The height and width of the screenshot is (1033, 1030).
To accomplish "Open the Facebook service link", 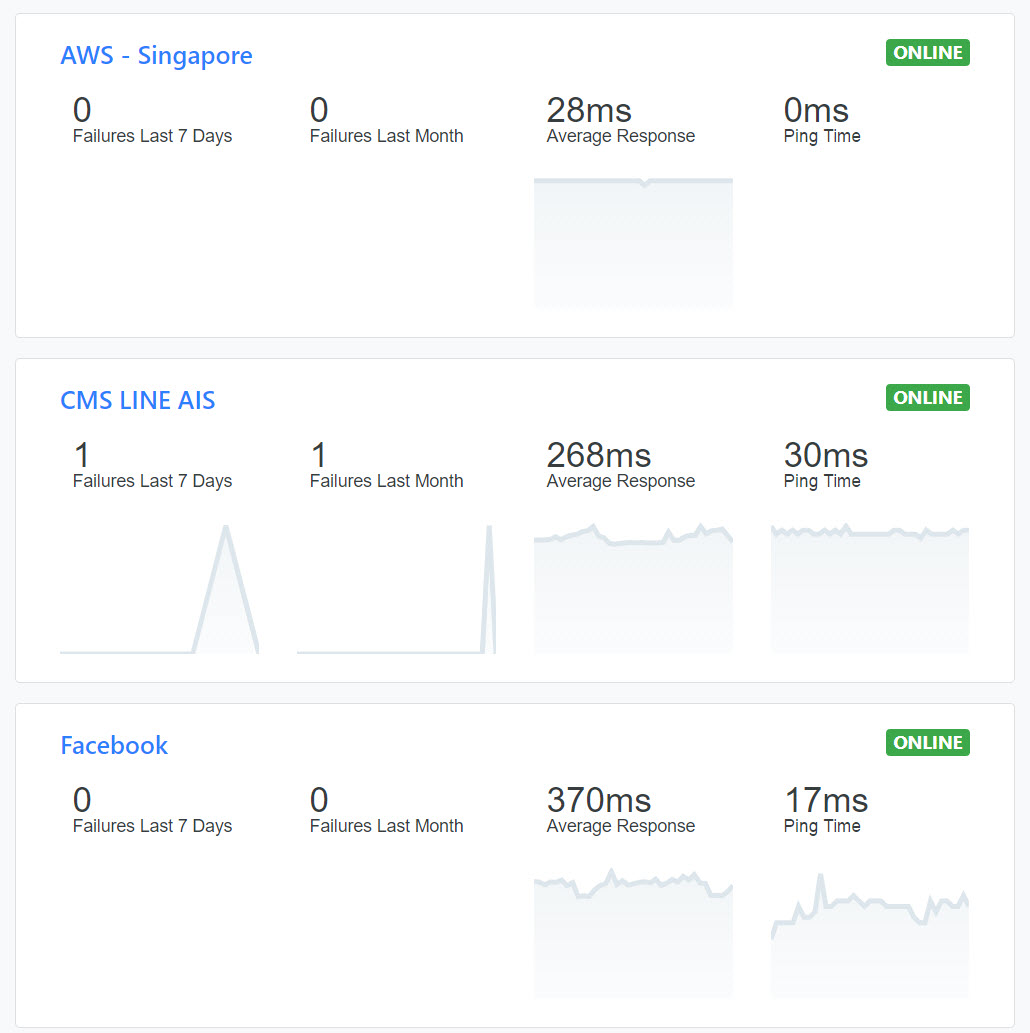I will [x=114, y=745].
